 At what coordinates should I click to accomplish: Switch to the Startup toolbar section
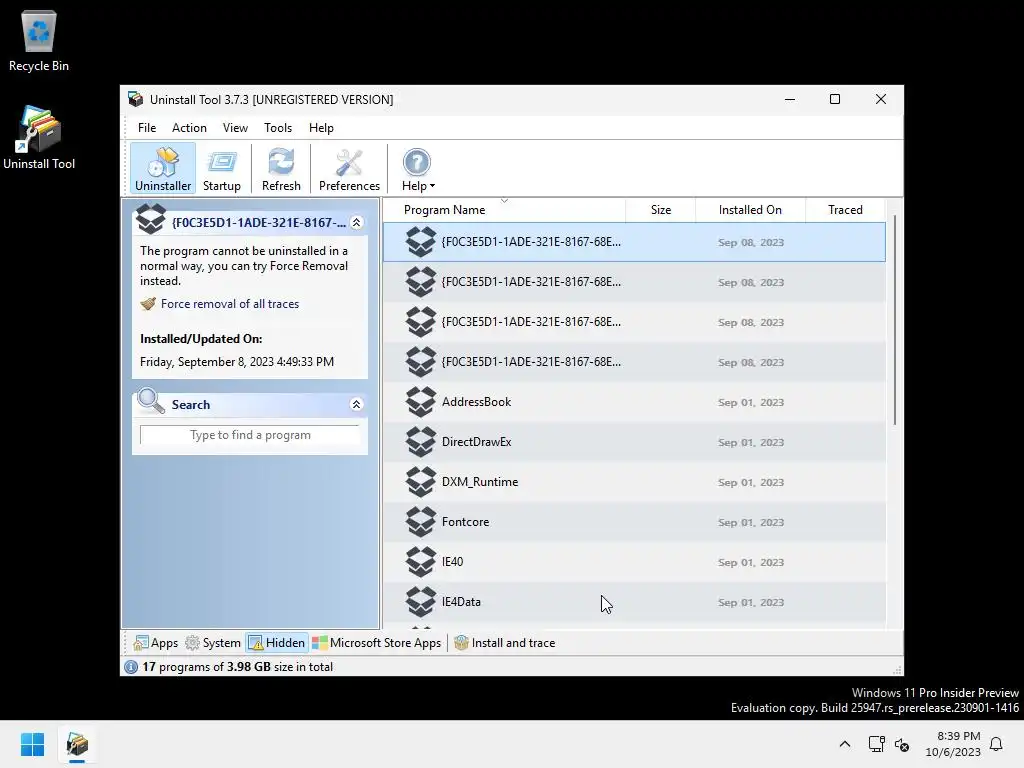(222, 169)
